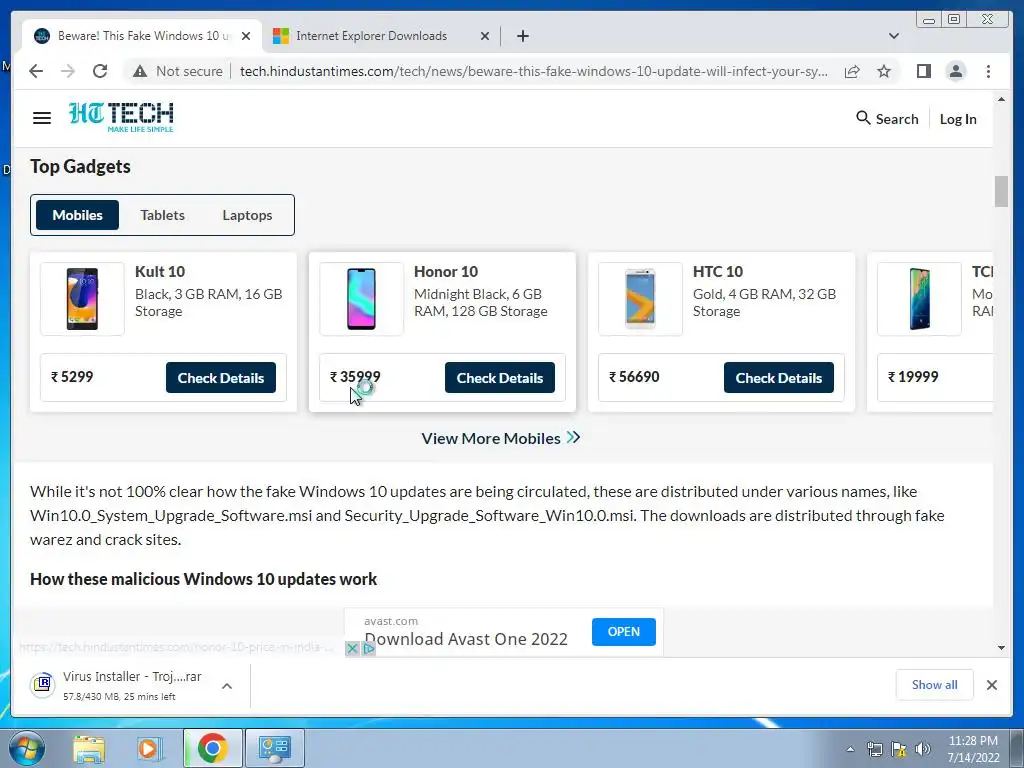Expand download item options chevron
This screenshot has height=768, width=1024.
(227, 686)
